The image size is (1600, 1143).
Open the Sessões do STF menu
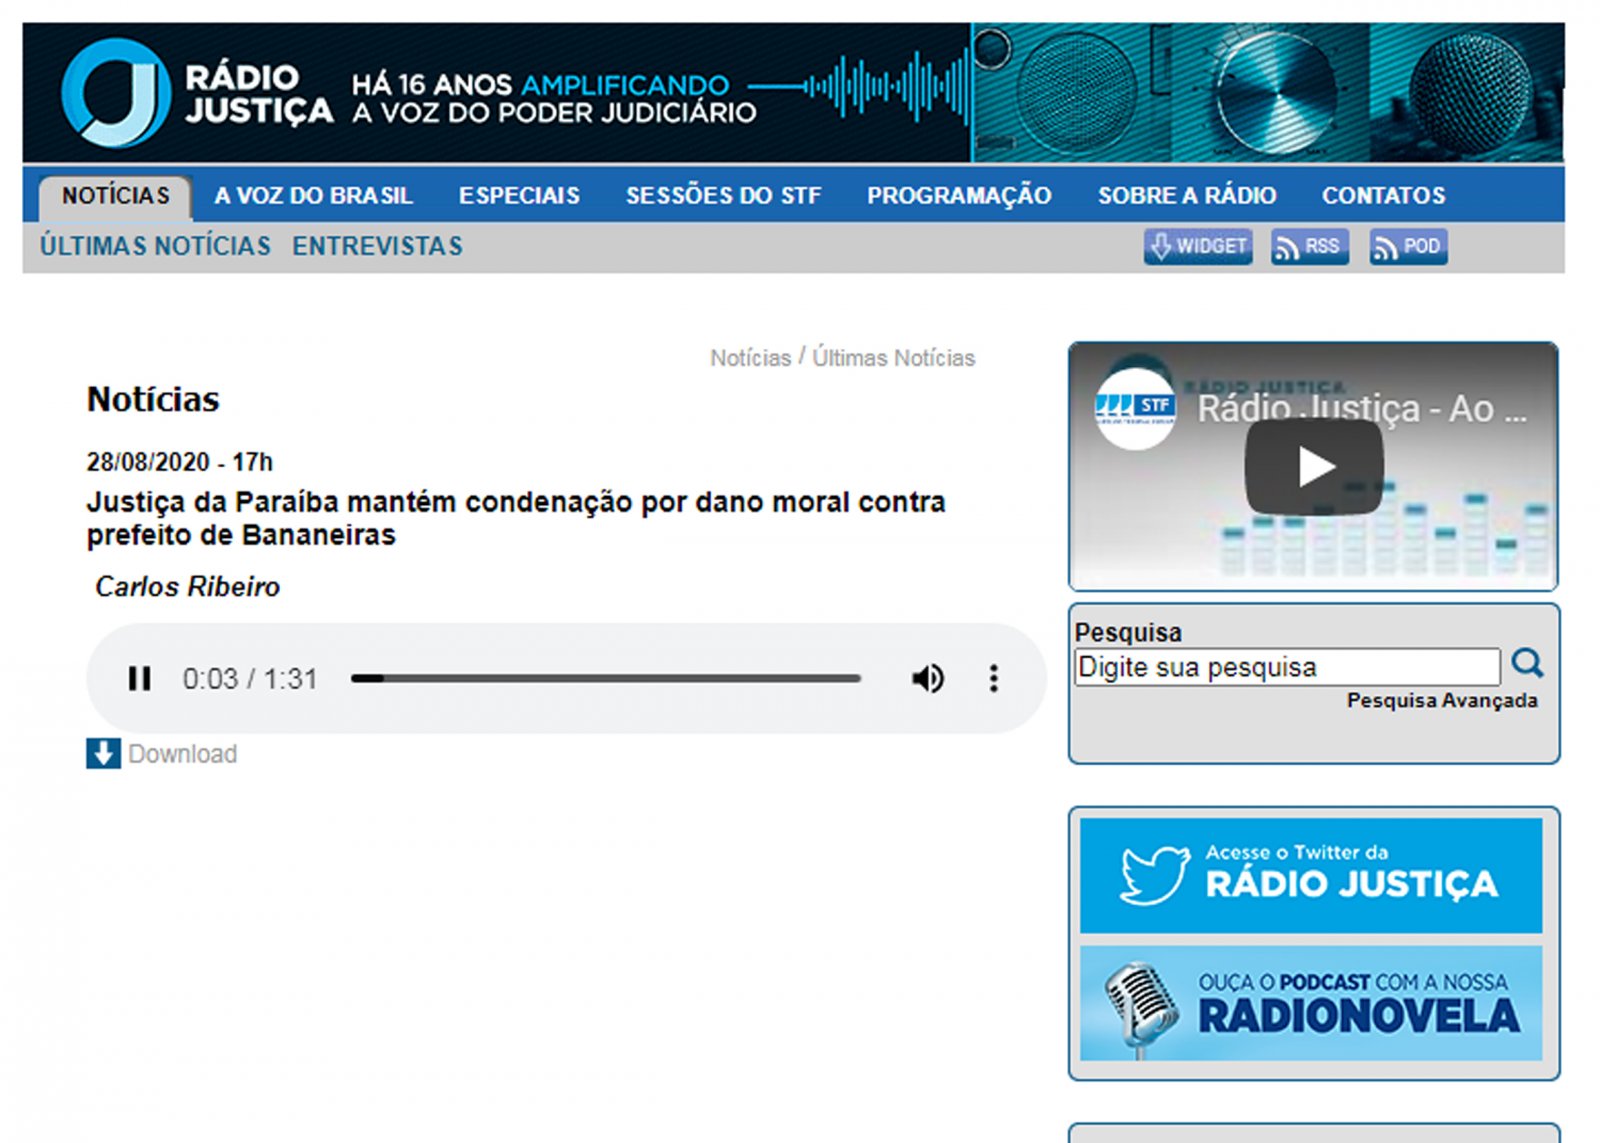point(723,196)
